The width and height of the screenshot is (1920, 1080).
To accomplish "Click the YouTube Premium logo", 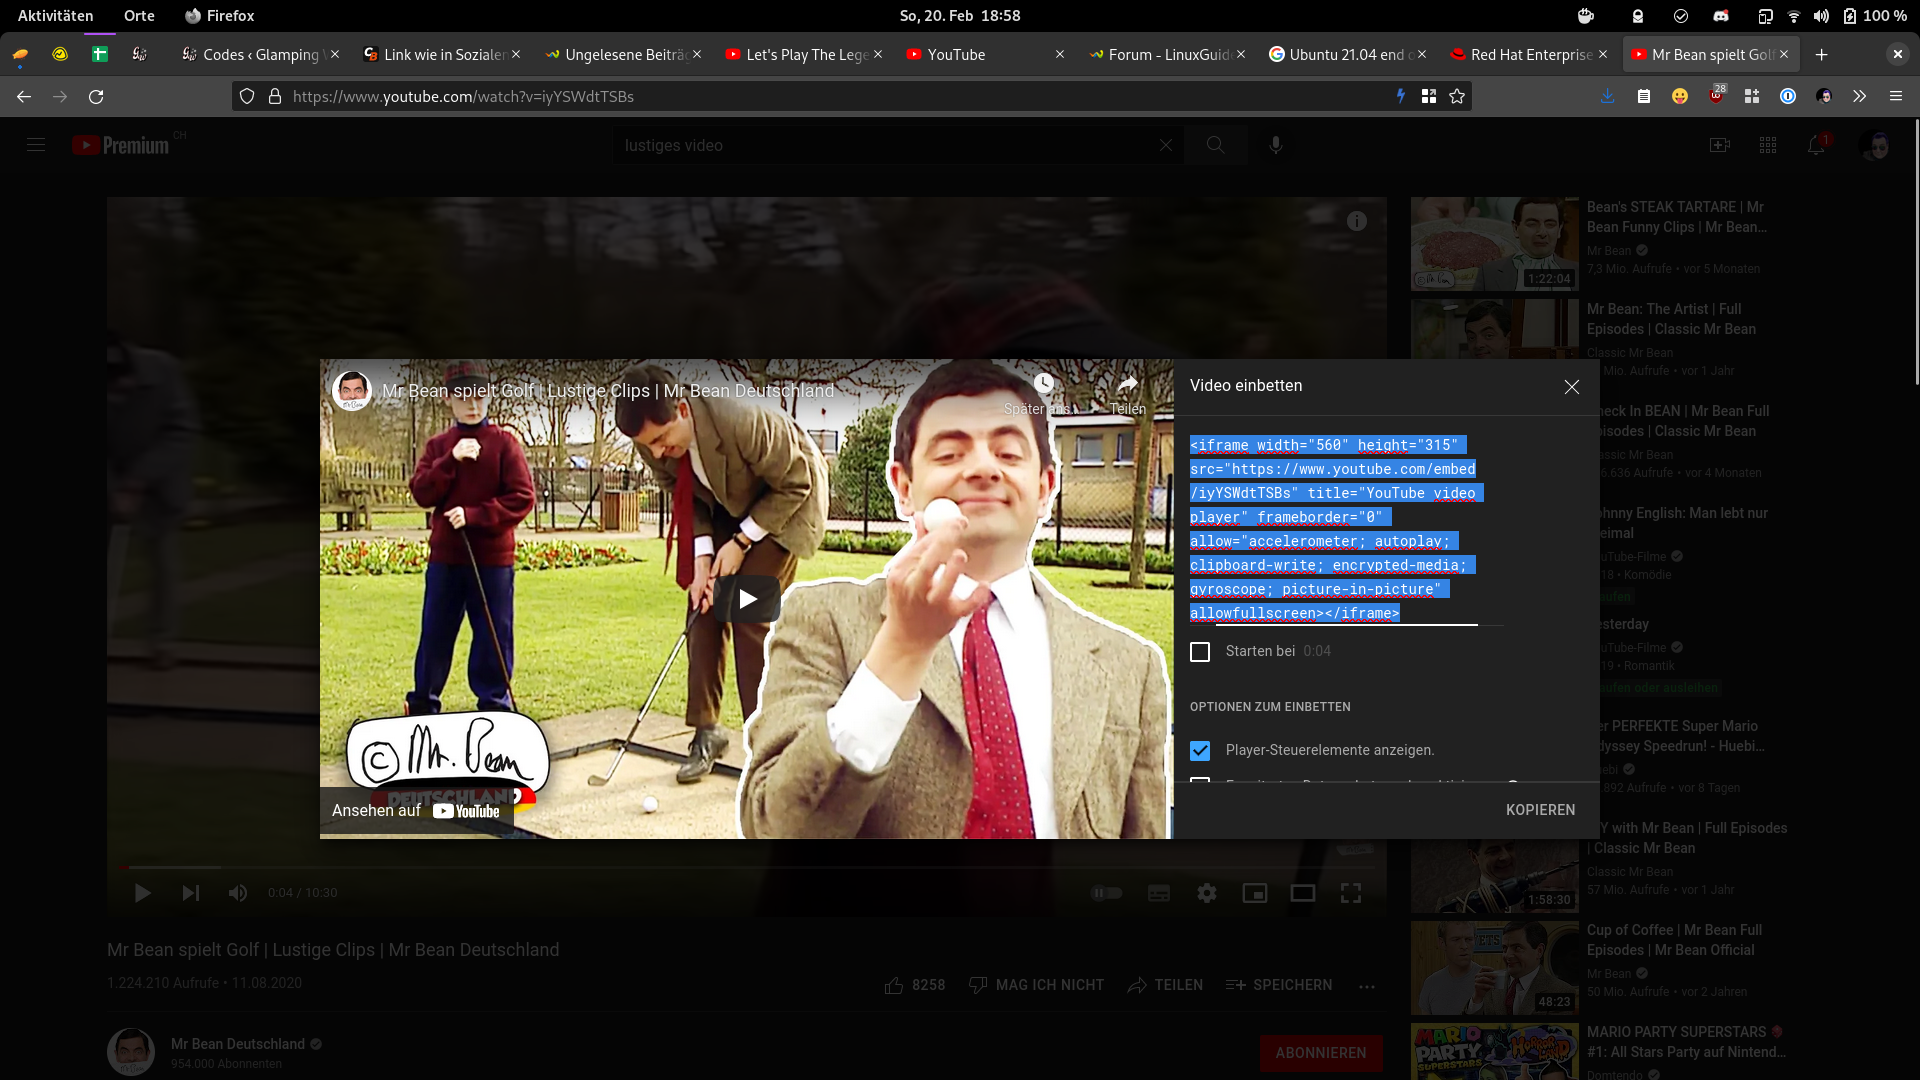I will tap(121, 145).
